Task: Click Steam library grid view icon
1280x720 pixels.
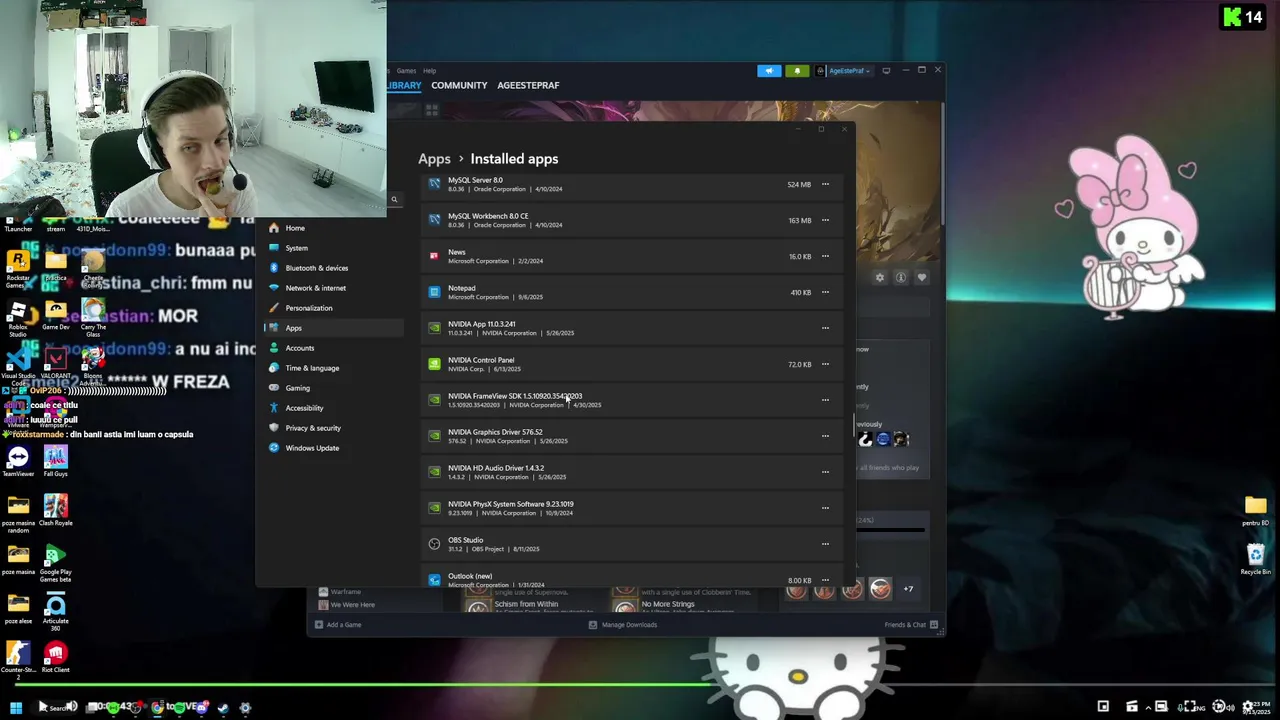Action: [x=432, y=110]
